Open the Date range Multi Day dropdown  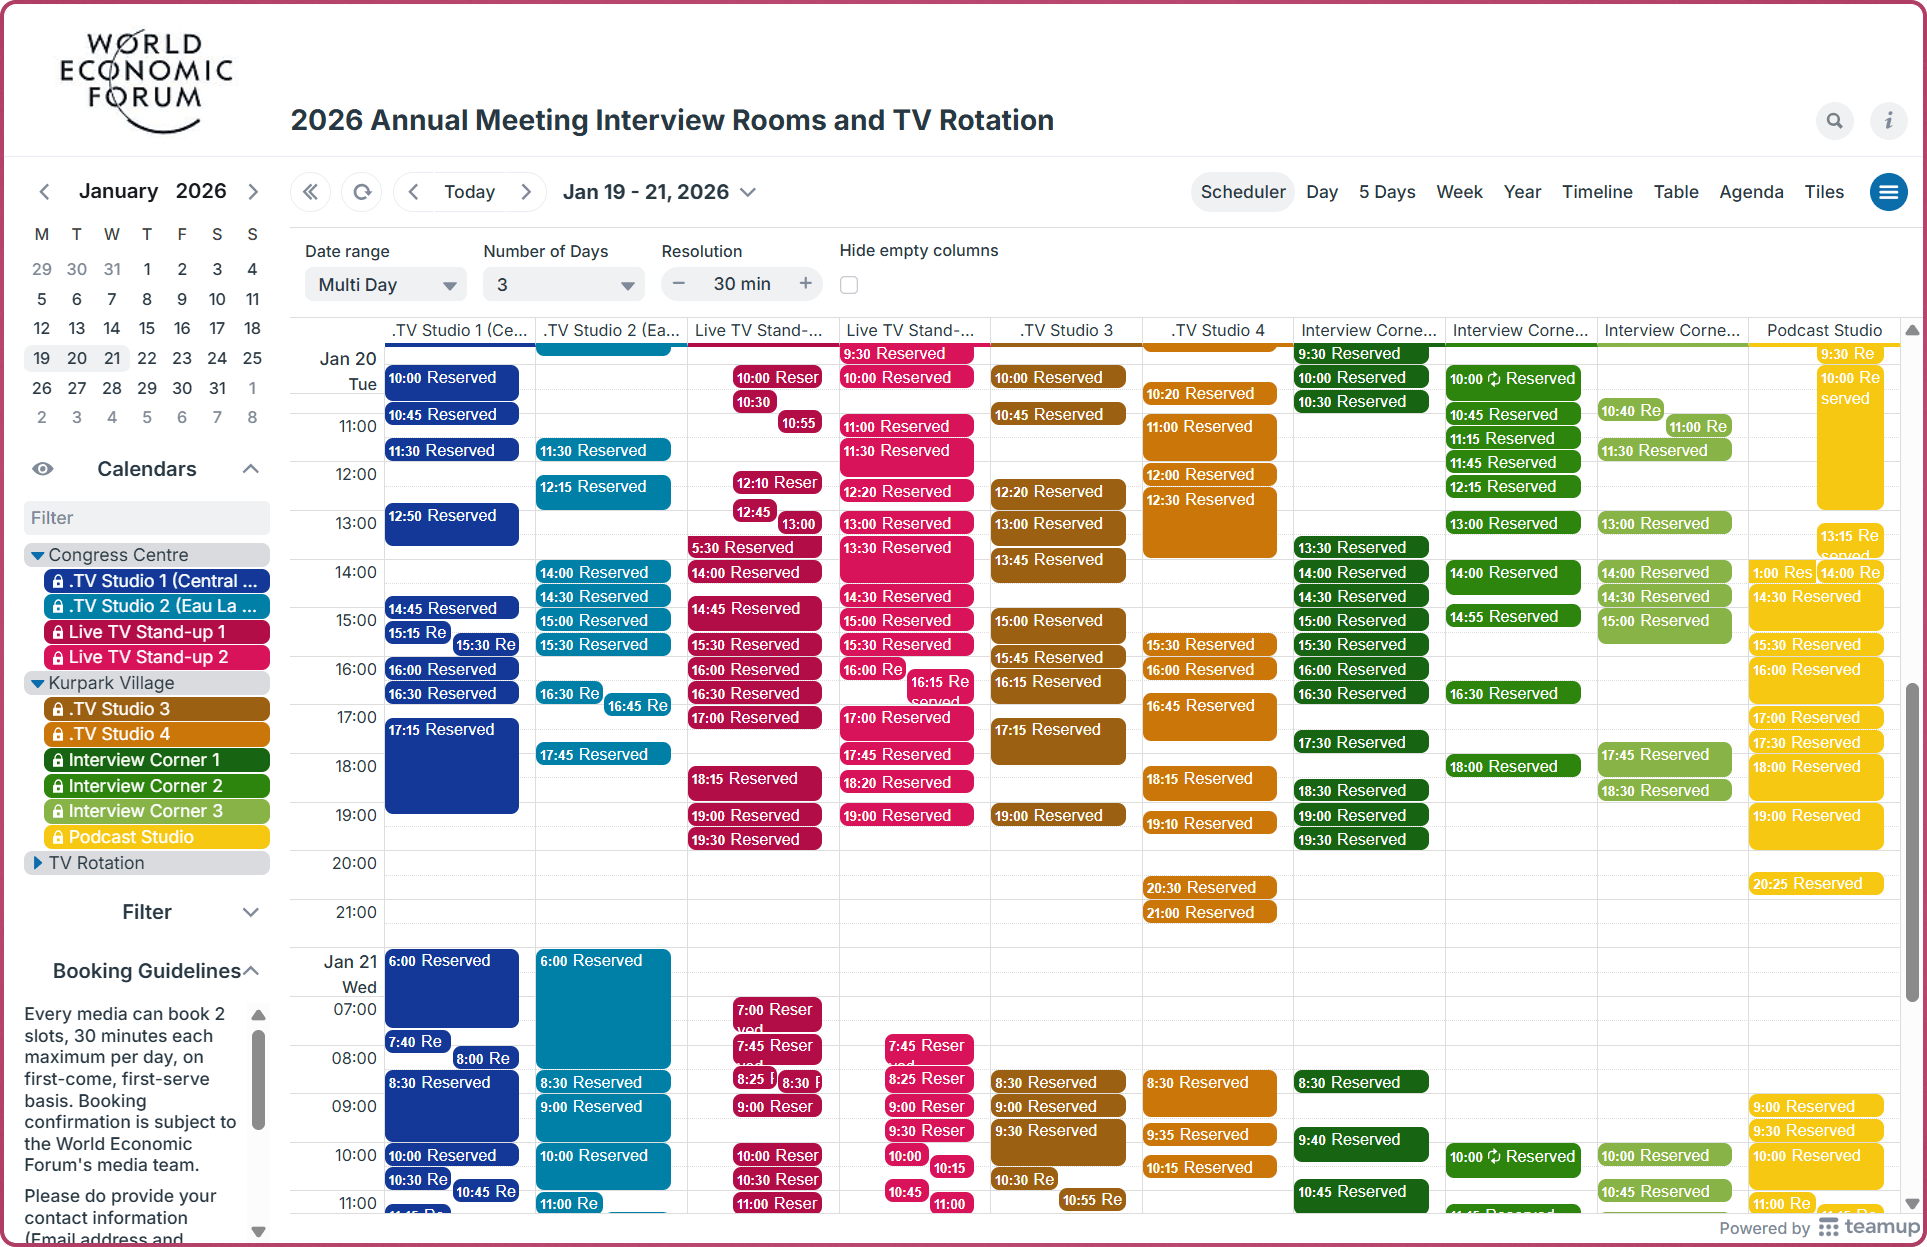(385, 285)
